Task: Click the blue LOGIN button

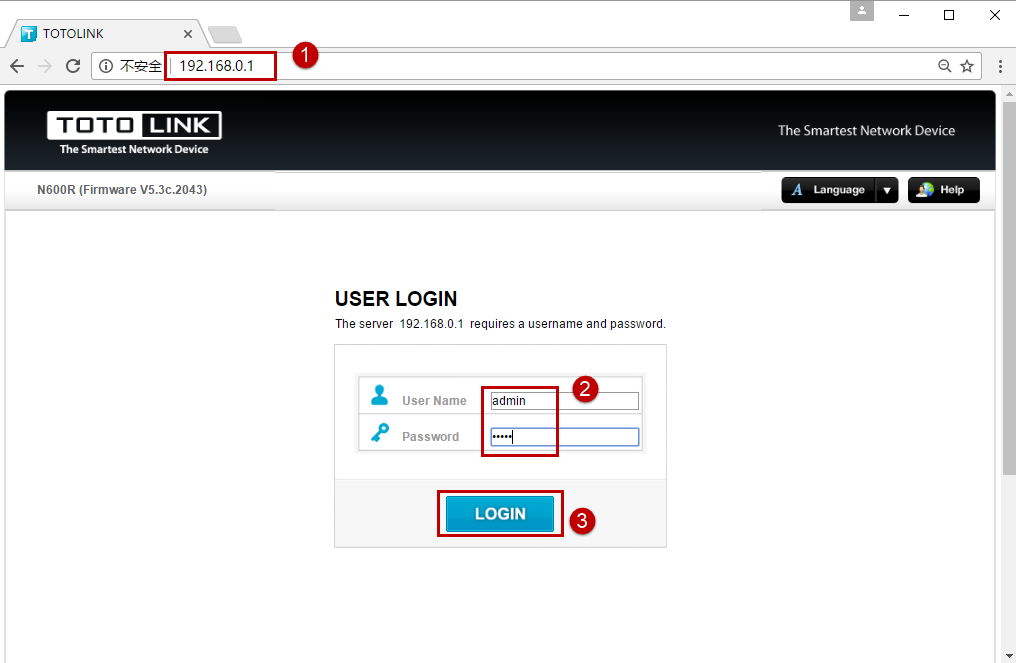Action: [x=500, y=514]
